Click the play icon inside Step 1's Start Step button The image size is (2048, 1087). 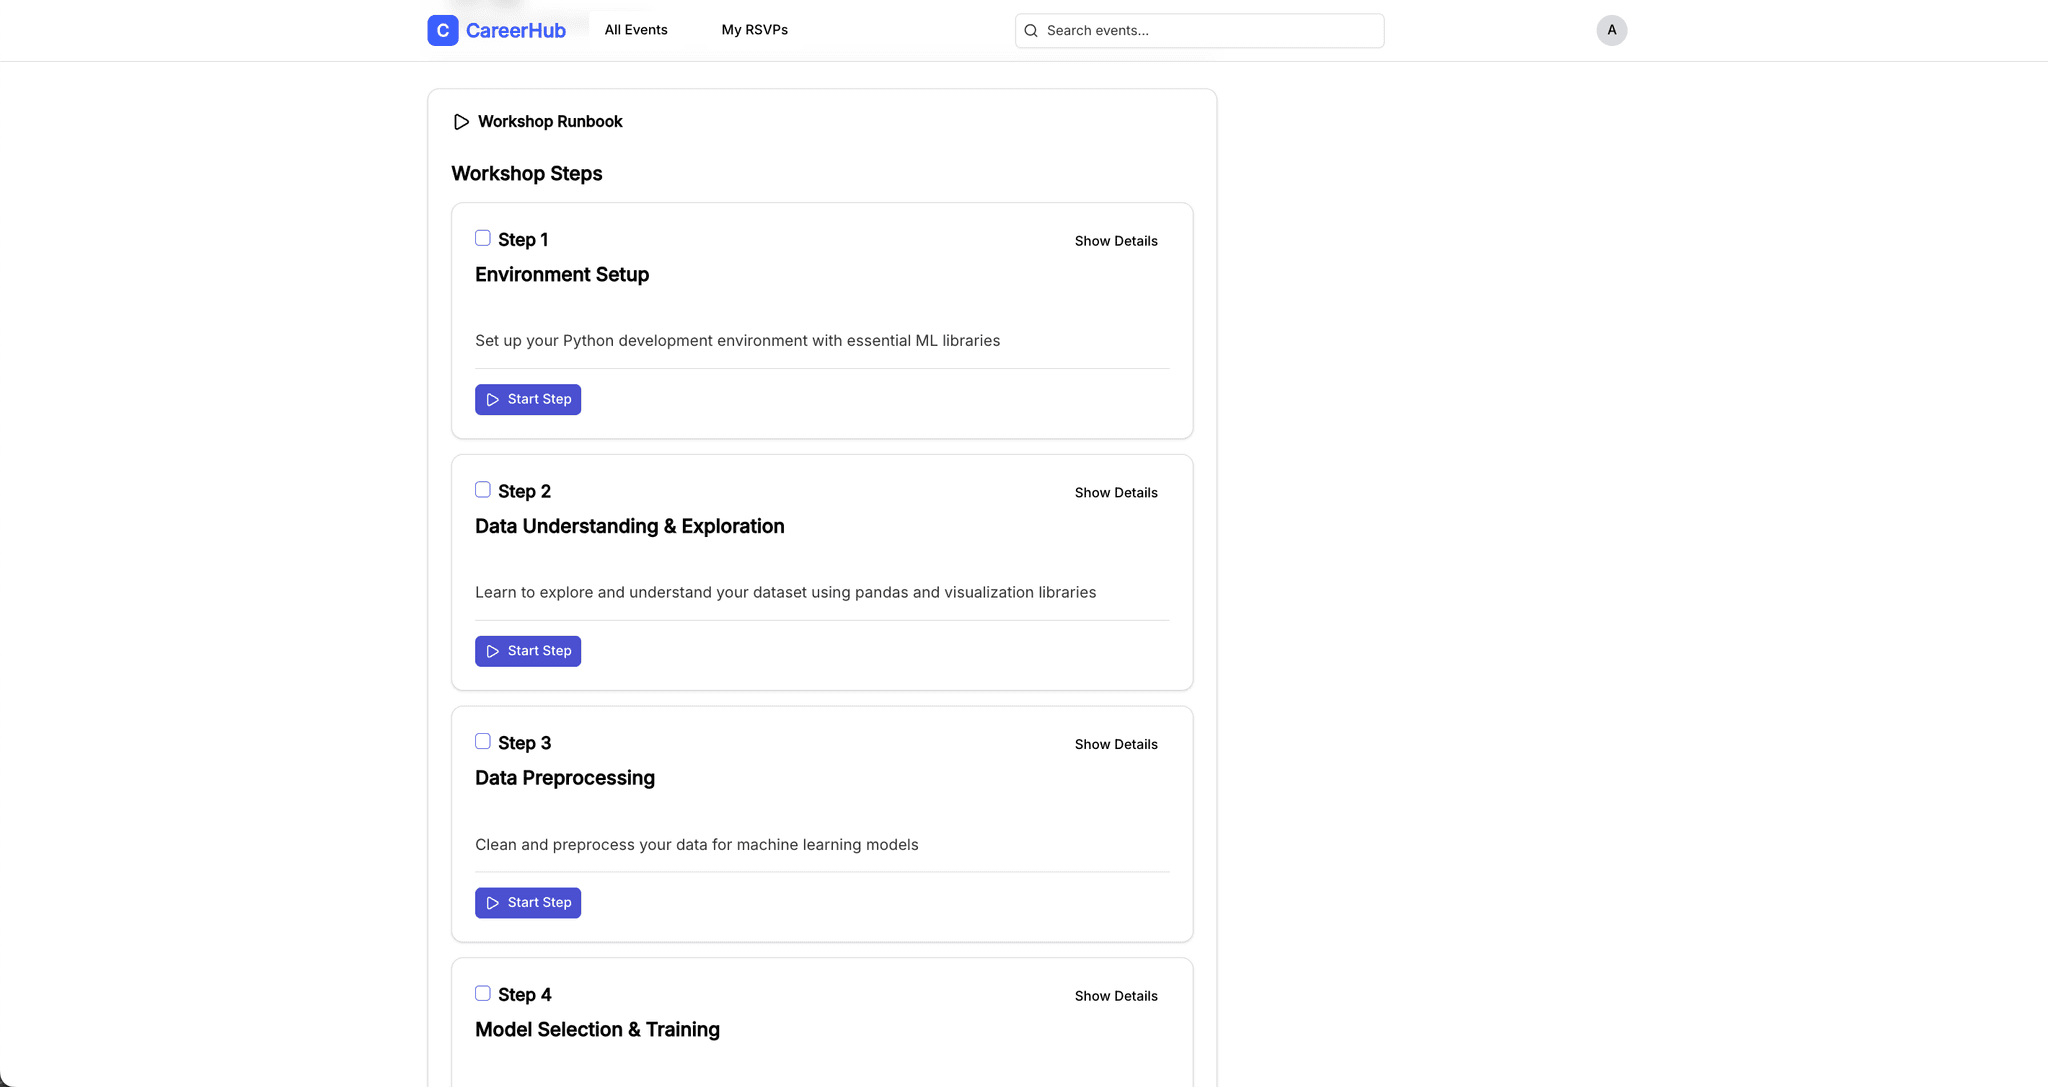[492, 399]
